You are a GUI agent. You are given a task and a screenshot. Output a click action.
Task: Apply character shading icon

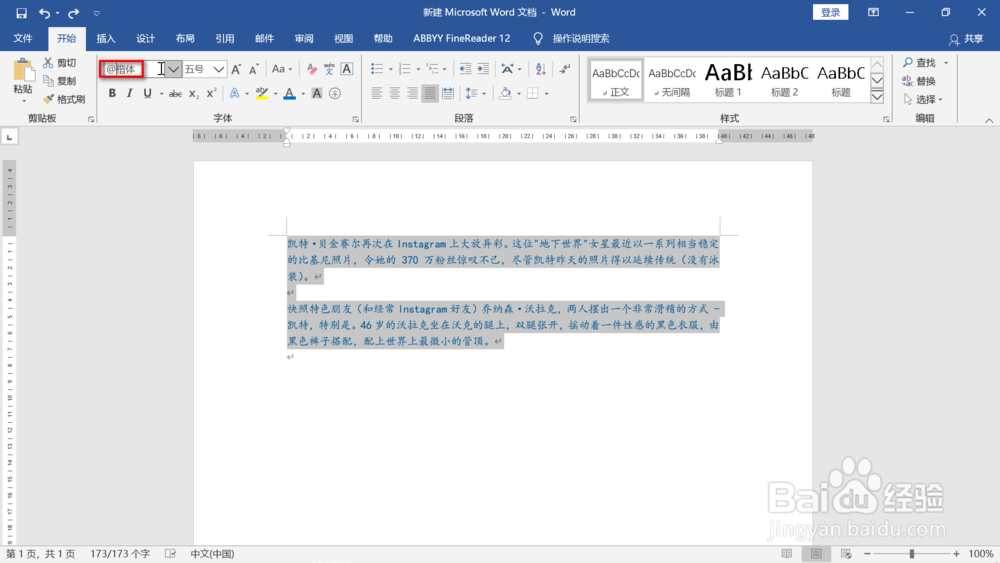[317, 94]
